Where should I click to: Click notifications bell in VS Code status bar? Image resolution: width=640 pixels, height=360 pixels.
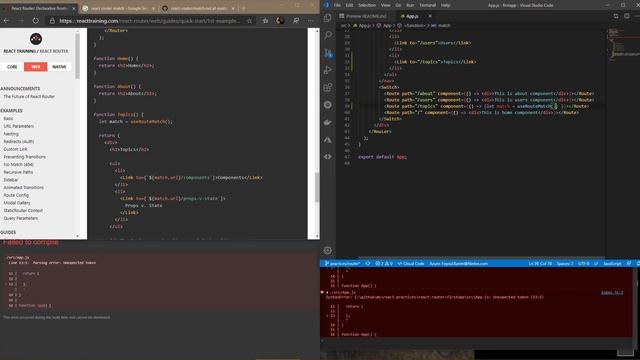(x=638, y=264)
